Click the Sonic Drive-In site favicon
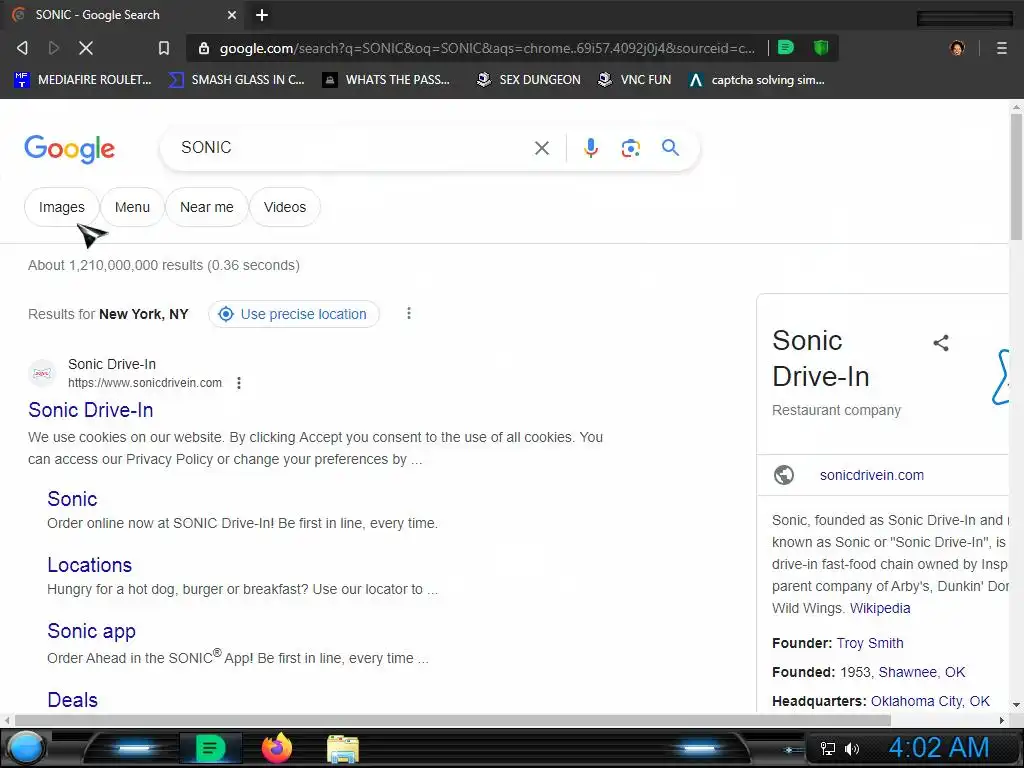1024x768 pixels. point(42,373)
